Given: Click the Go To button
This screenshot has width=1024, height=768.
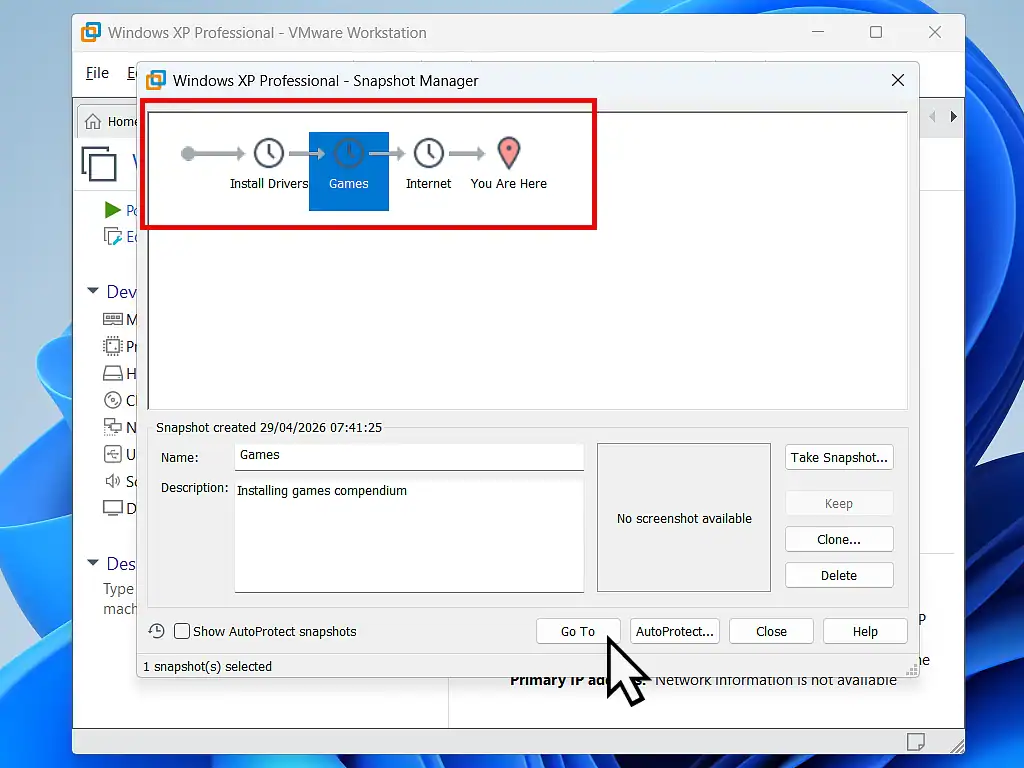Looking at the screenshot, I should click(578, 632).
